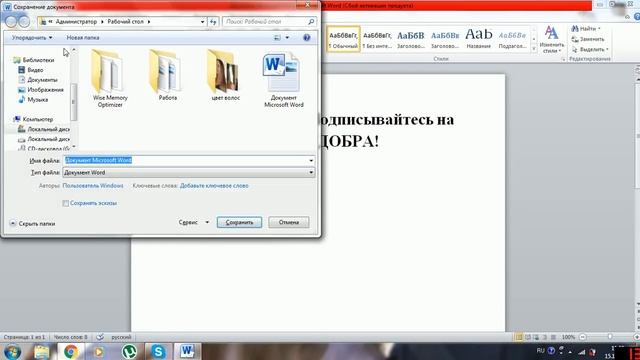Open Skype from the taskbar
Screen dimensions: 640x360
[158, 351]
